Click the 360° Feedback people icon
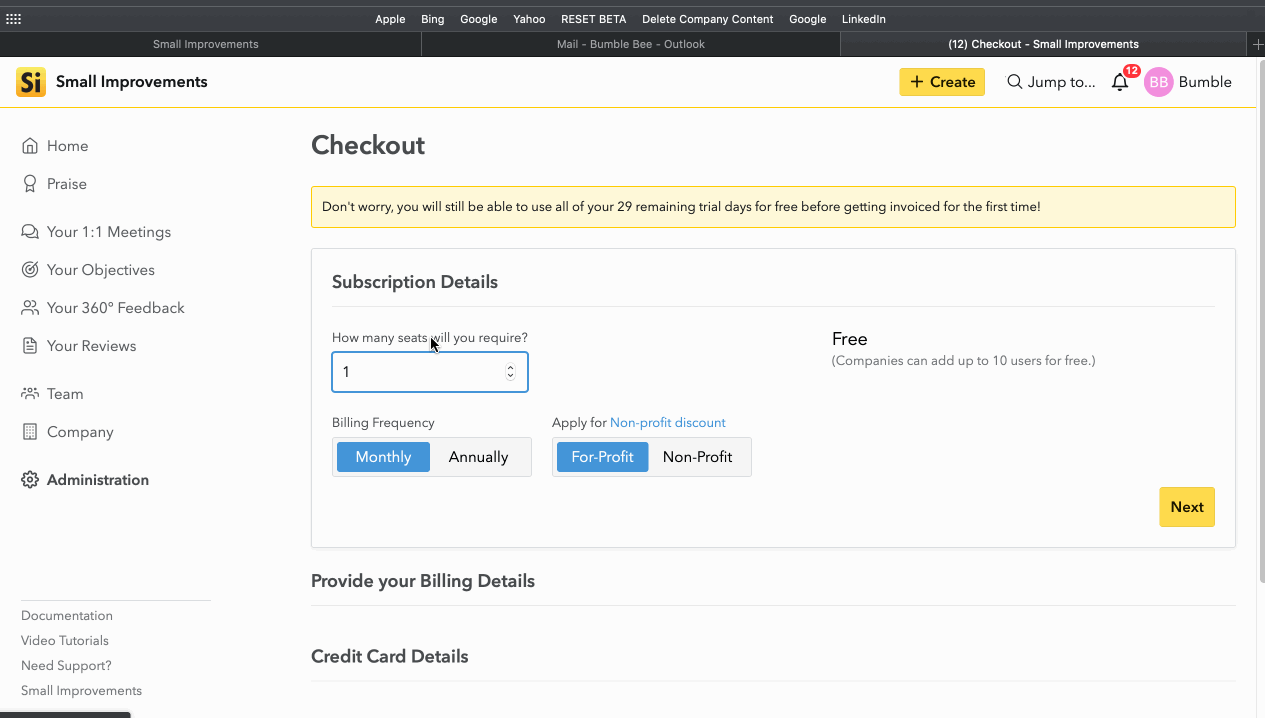Screen dimensions: 1265x718 pyautogui.click(x=30, y=308)
